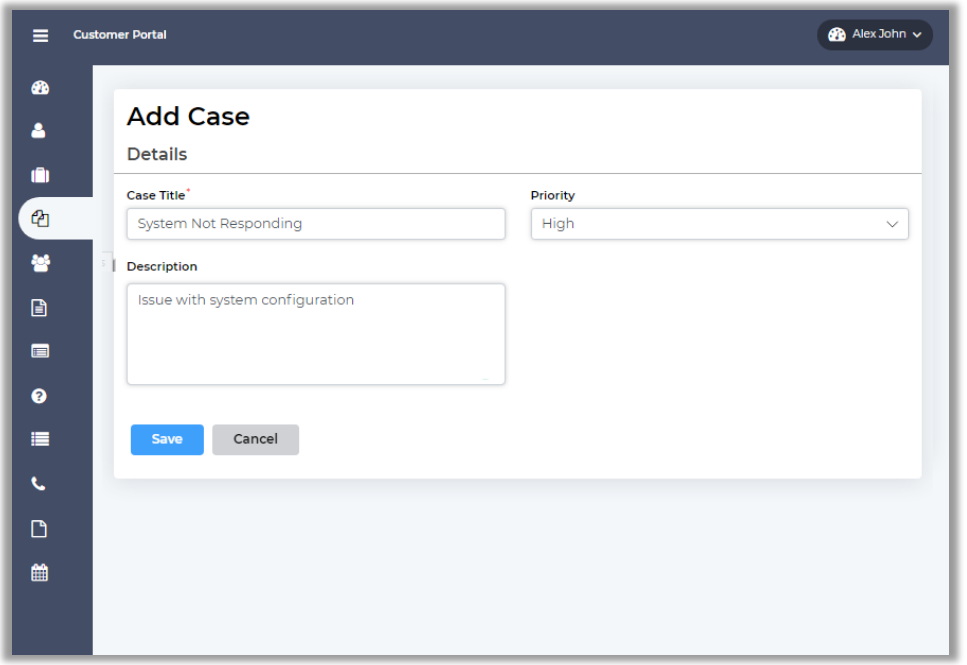Expand the Priority dropdown showing High

[x=719, y=224]
